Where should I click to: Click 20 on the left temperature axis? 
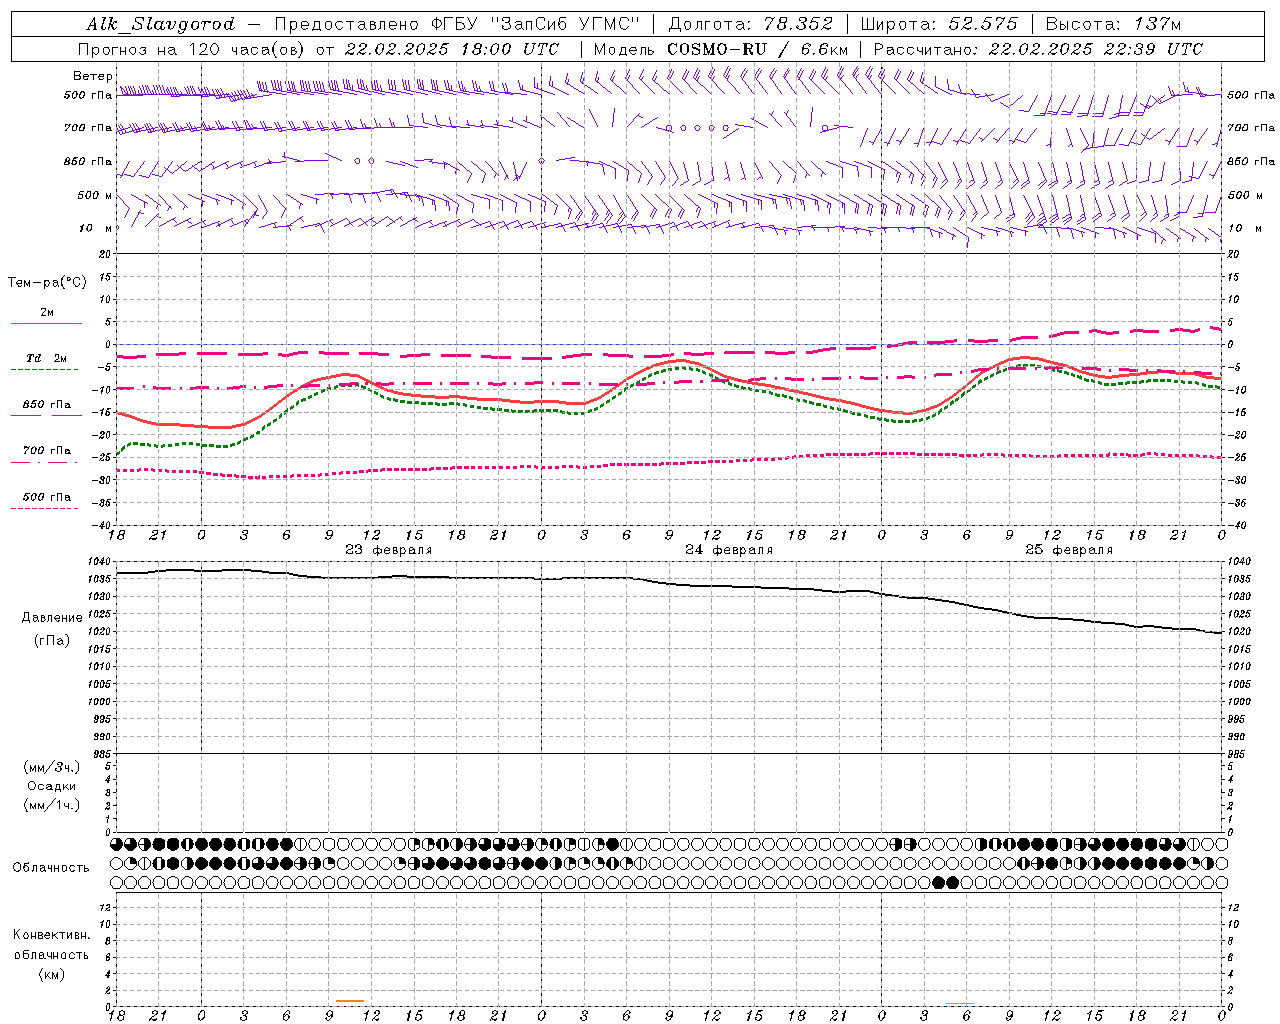point(105,254)
